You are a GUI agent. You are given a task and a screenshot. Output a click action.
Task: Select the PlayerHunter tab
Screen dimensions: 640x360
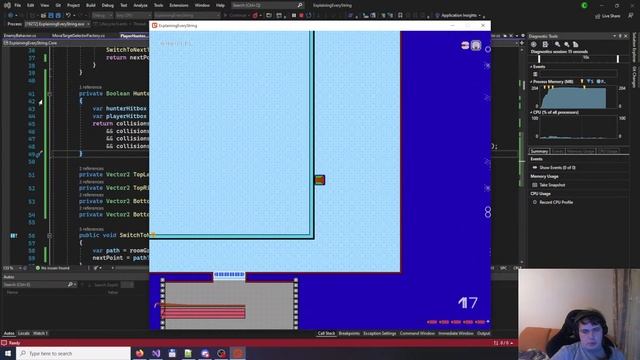point(133,36)
